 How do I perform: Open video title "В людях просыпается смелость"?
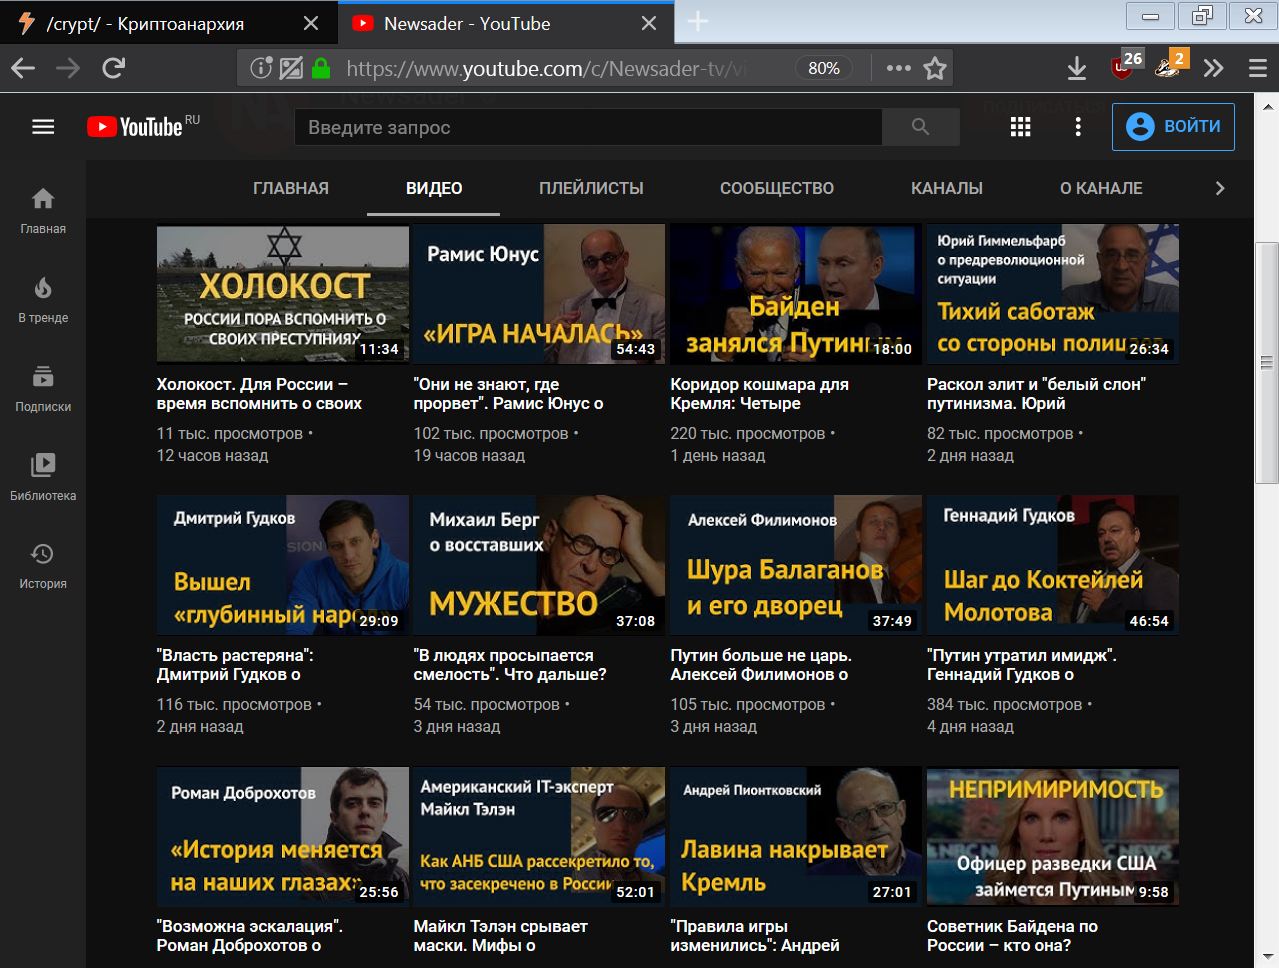(510, 665)
